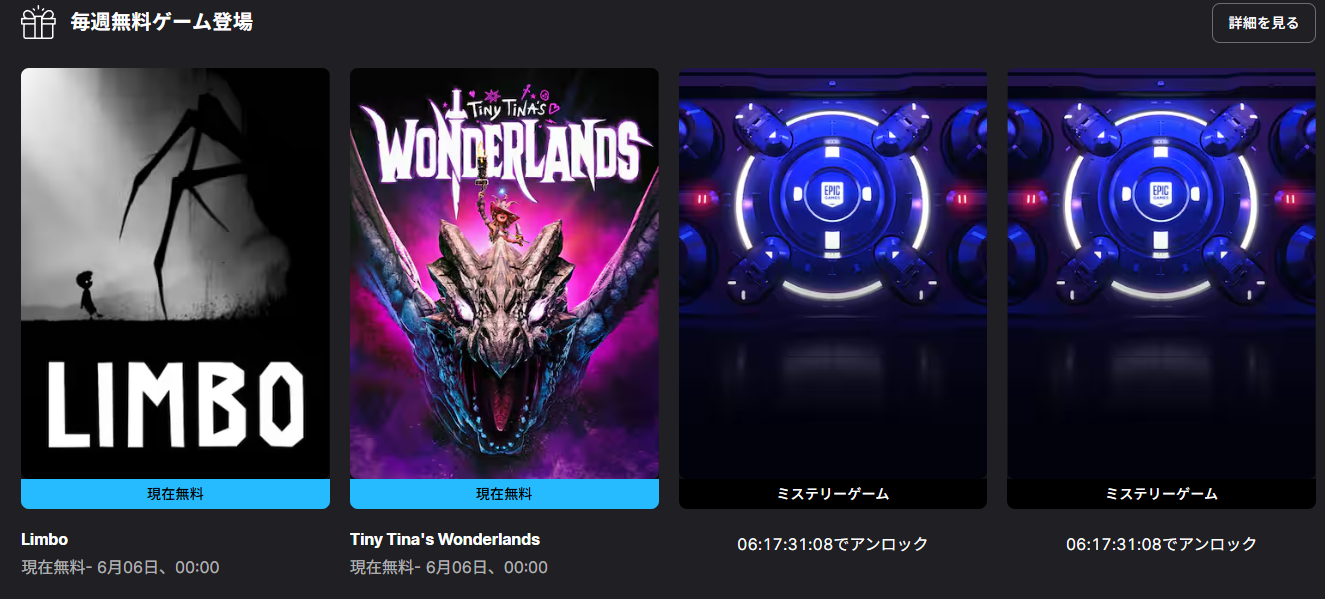Open the Tiny Tina's Wonderlands title link
Viewport: 1325px width, 599px height.
(x=445, y=539)
